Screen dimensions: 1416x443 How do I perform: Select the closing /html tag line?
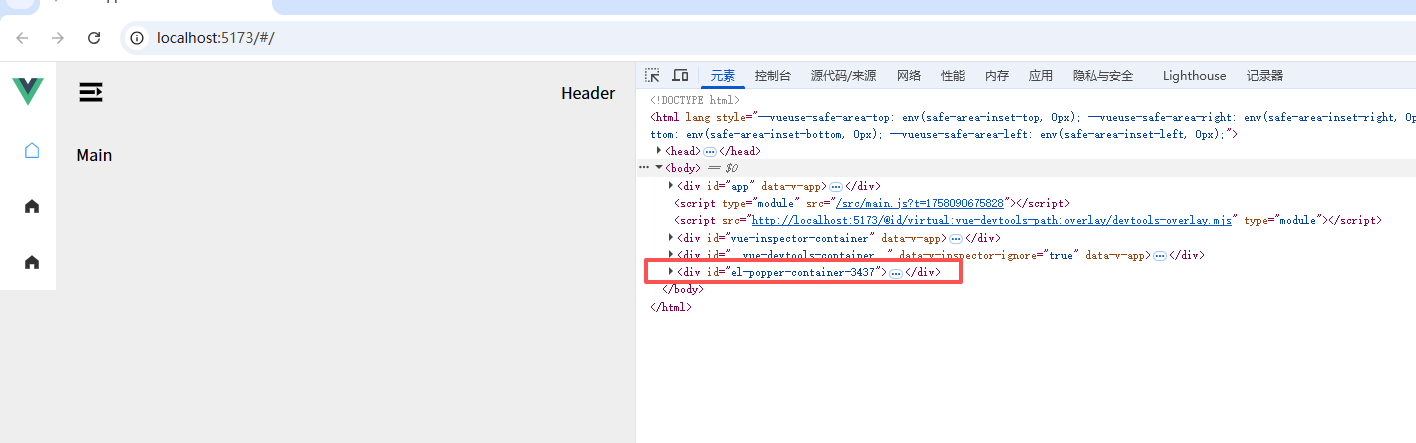tap(671, 307)
